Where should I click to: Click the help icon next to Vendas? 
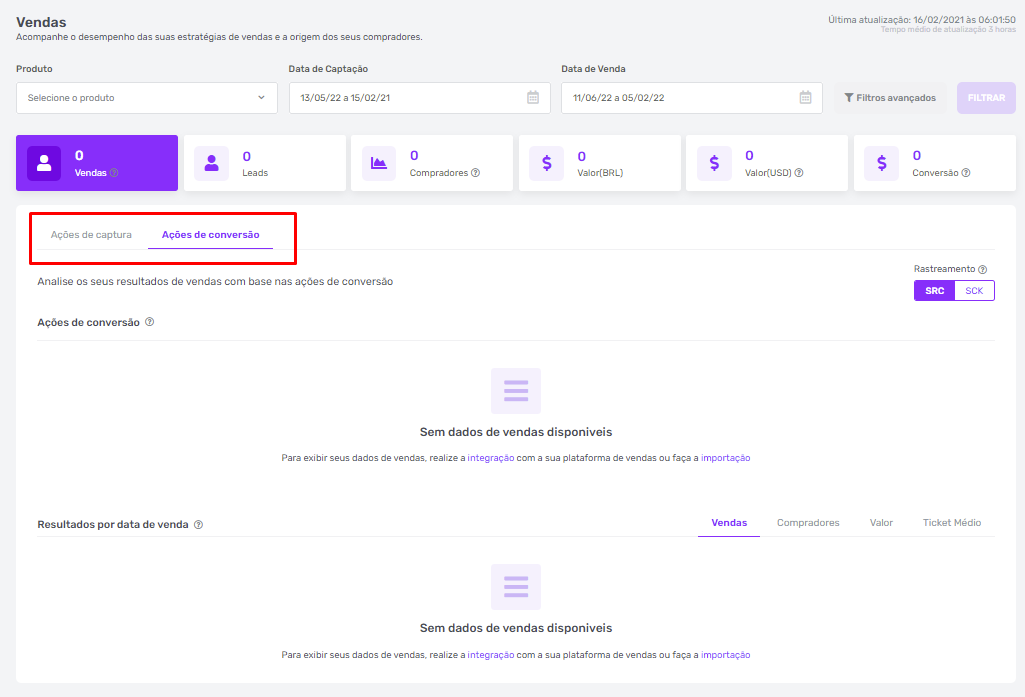click(x=114, y=173)
